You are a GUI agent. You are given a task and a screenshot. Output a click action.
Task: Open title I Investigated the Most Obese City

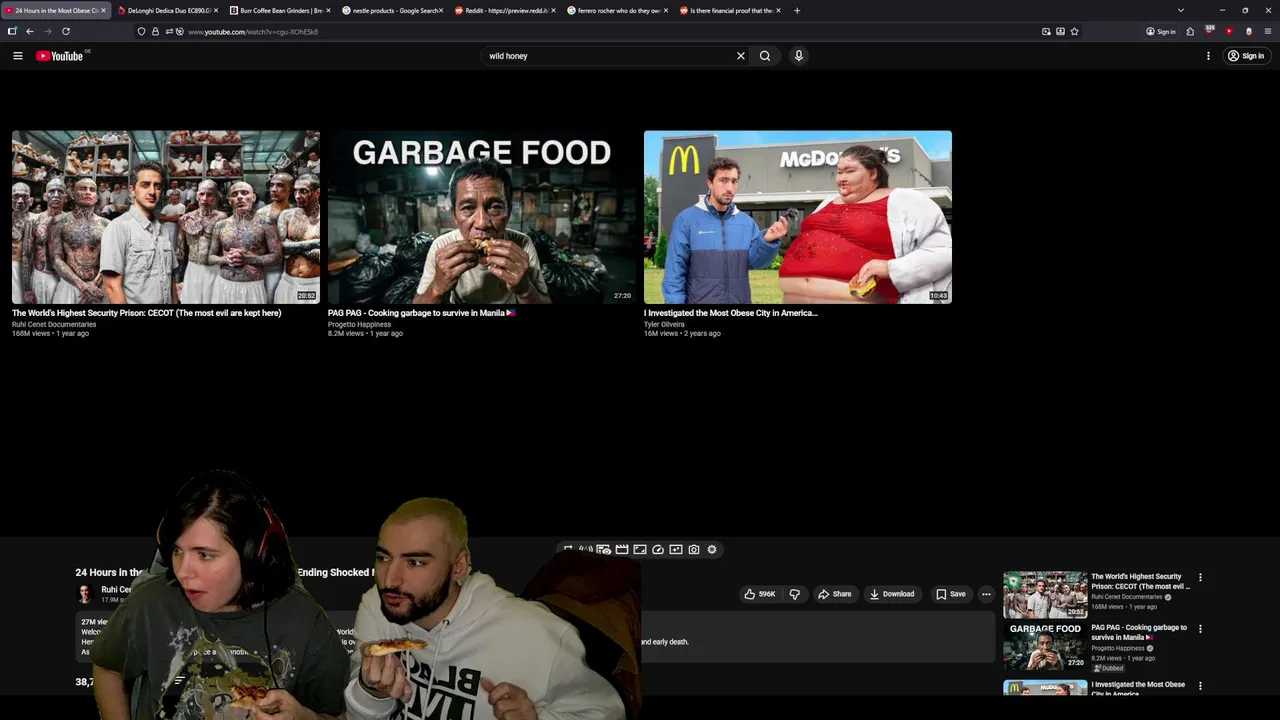coord(731,313)
